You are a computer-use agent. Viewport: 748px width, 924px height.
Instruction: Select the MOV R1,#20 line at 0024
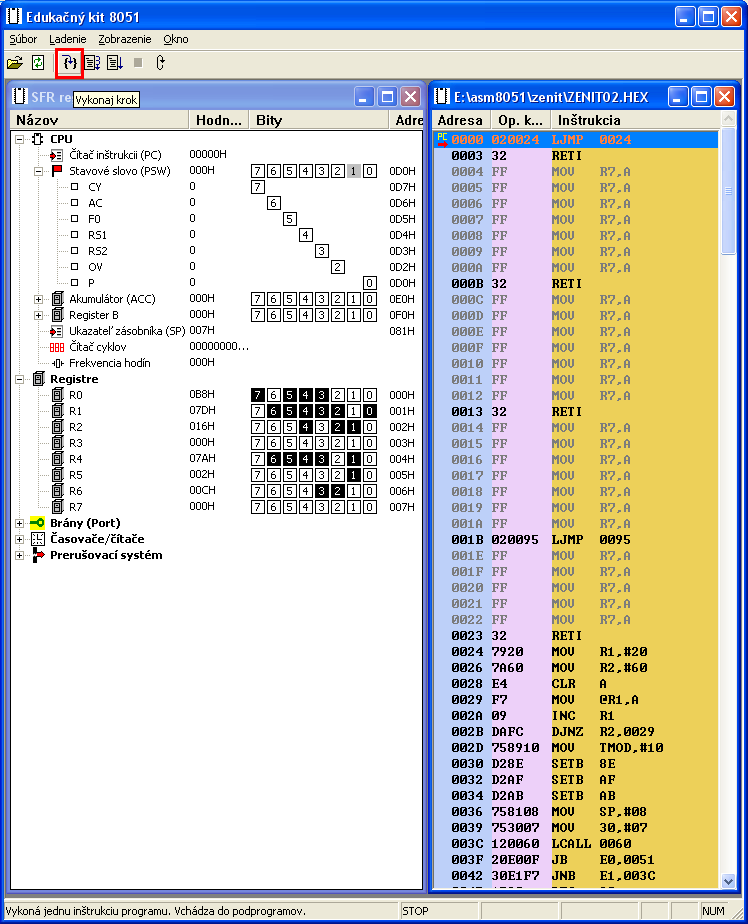[x=575, y=652]
